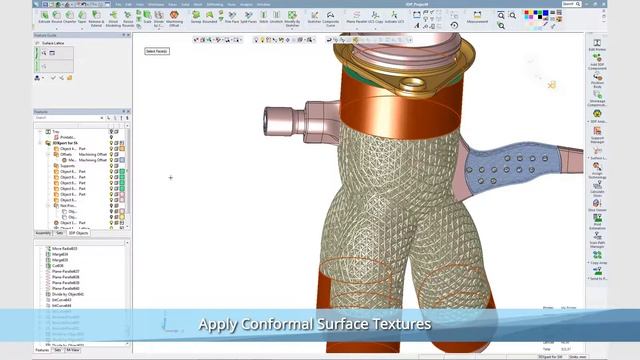Select the Cut636 feature
Viewport: 640px width, 360px height.
point(58,266)
